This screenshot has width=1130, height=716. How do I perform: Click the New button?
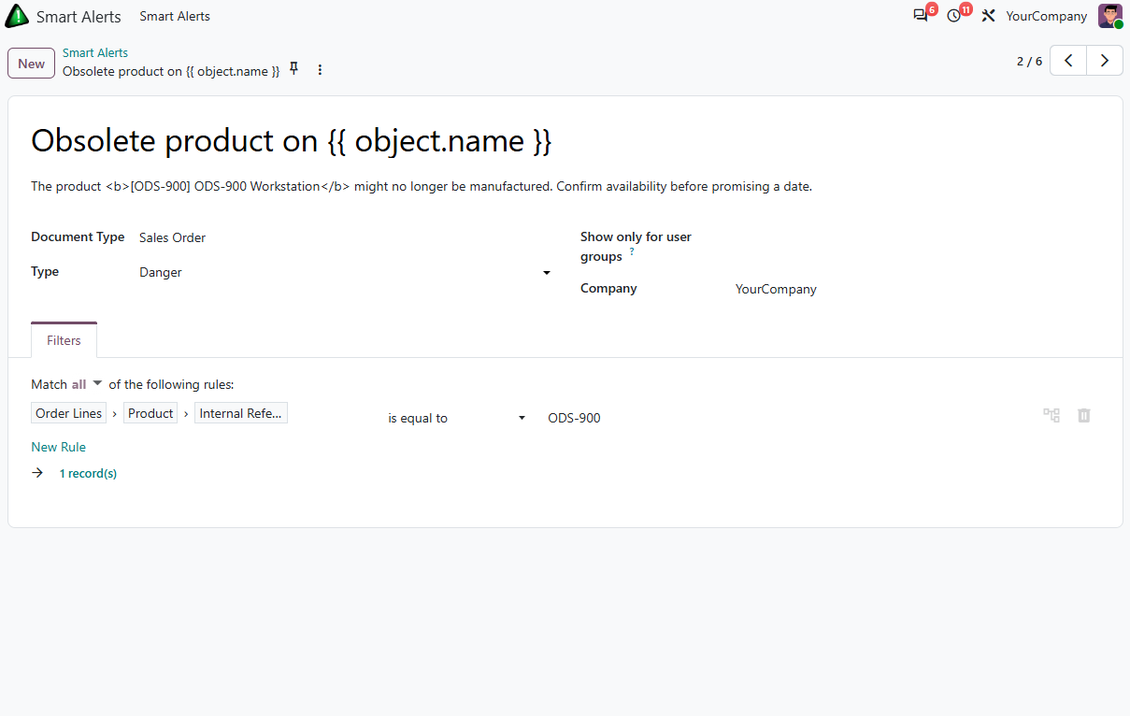pos(31,63)
